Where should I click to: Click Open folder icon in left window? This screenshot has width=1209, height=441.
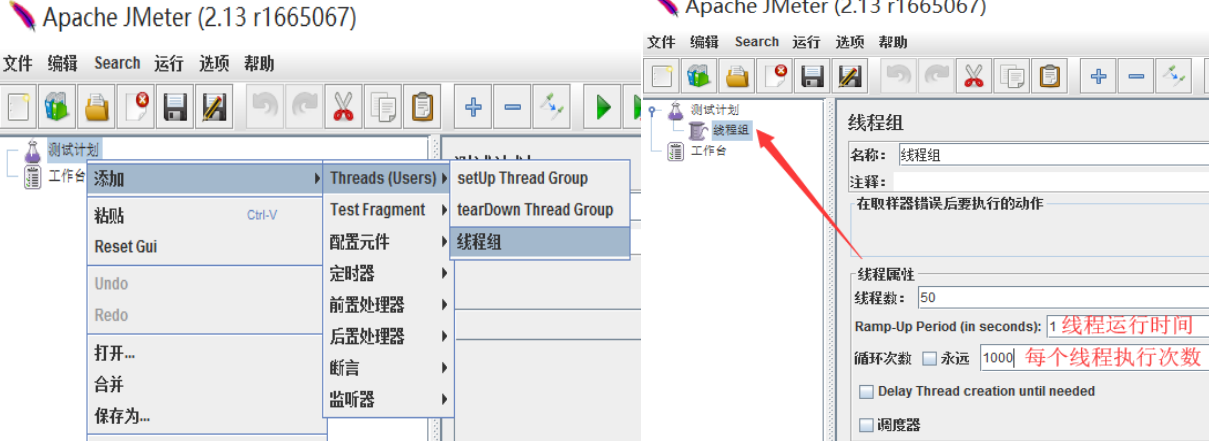click(96, 107)
